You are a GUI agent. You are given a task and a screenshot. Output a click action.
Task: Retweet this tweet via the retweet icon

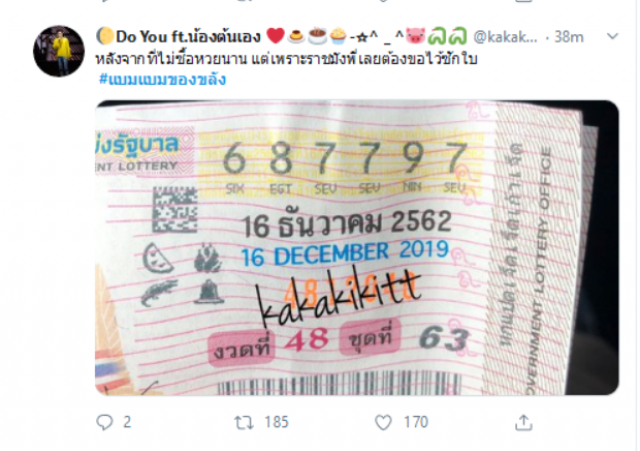[x=244, y=422]
